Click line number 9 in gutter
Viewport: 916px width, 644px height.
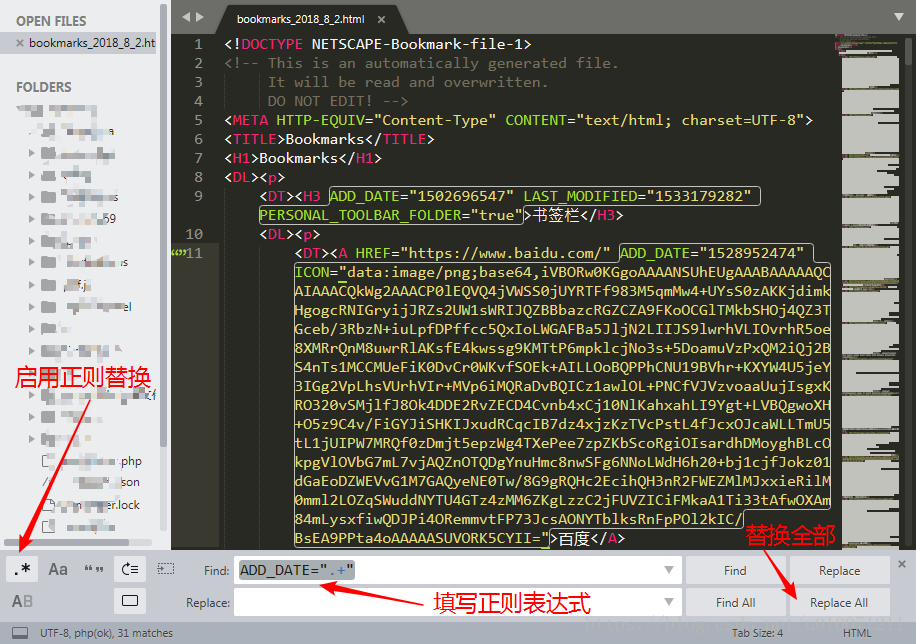[x=199, y=196]
